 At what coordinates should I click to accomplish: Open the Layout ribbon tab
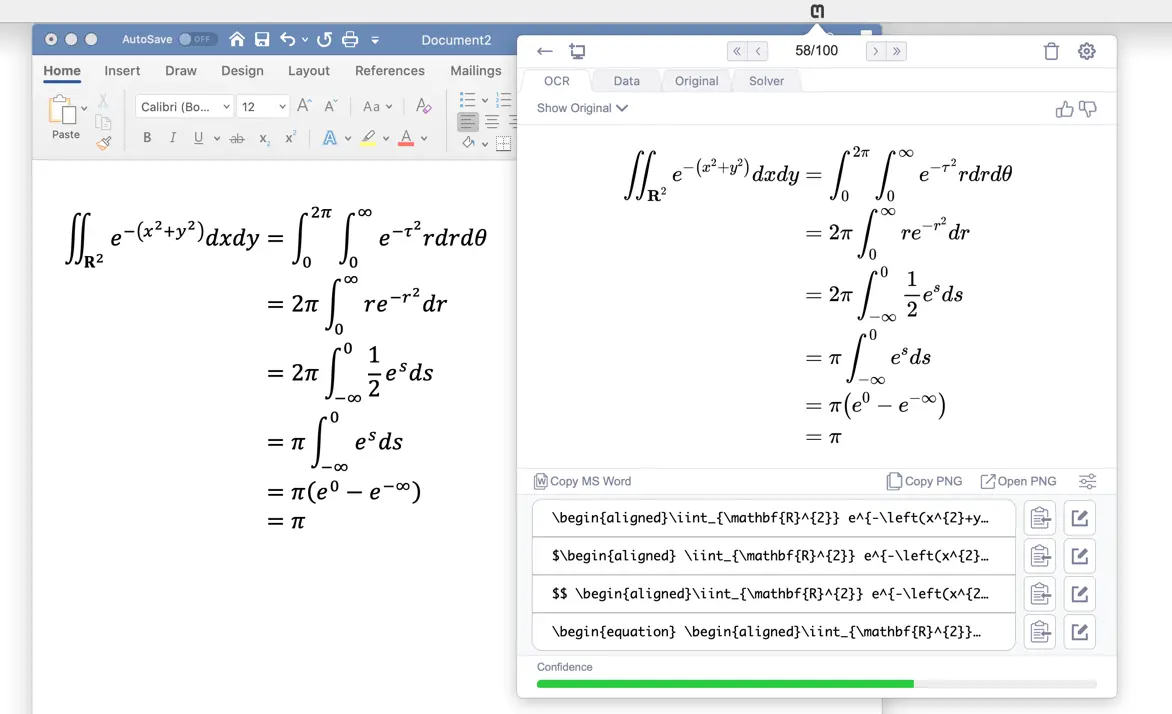pyautogui.click(x=309, y=71)
